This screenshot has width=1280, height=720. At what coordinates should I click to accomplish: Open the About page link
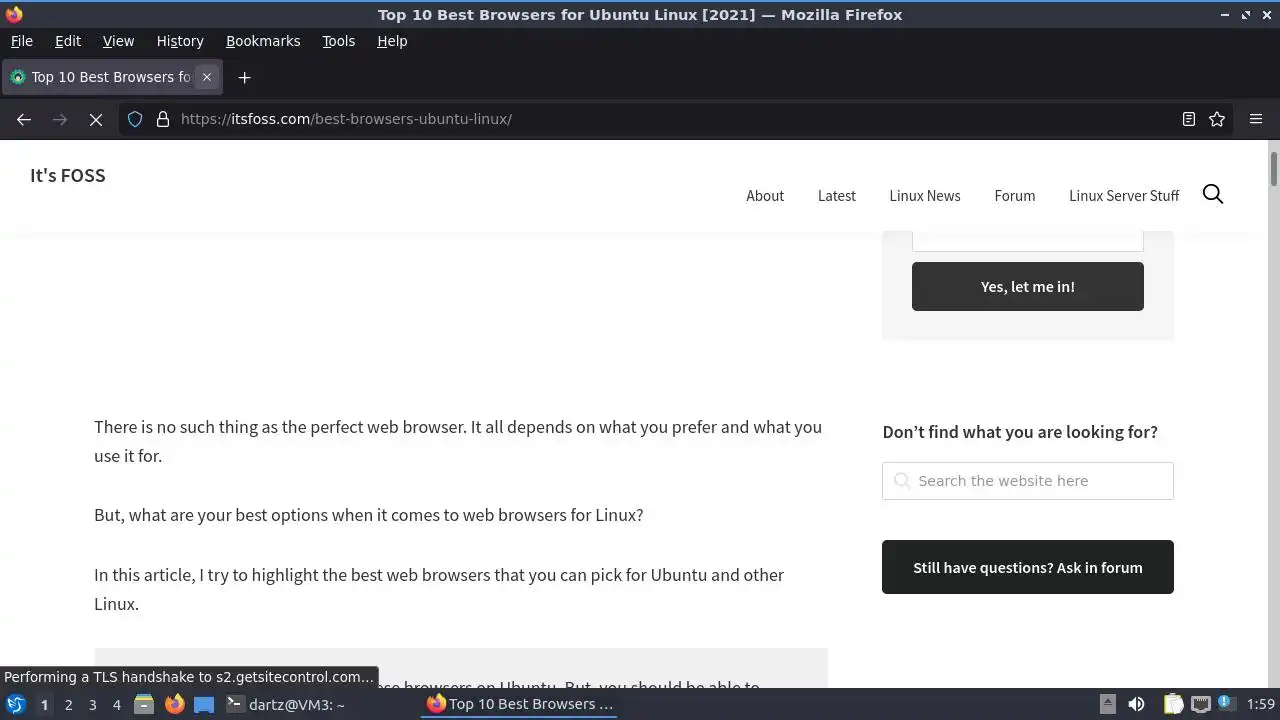click(765, 195)
